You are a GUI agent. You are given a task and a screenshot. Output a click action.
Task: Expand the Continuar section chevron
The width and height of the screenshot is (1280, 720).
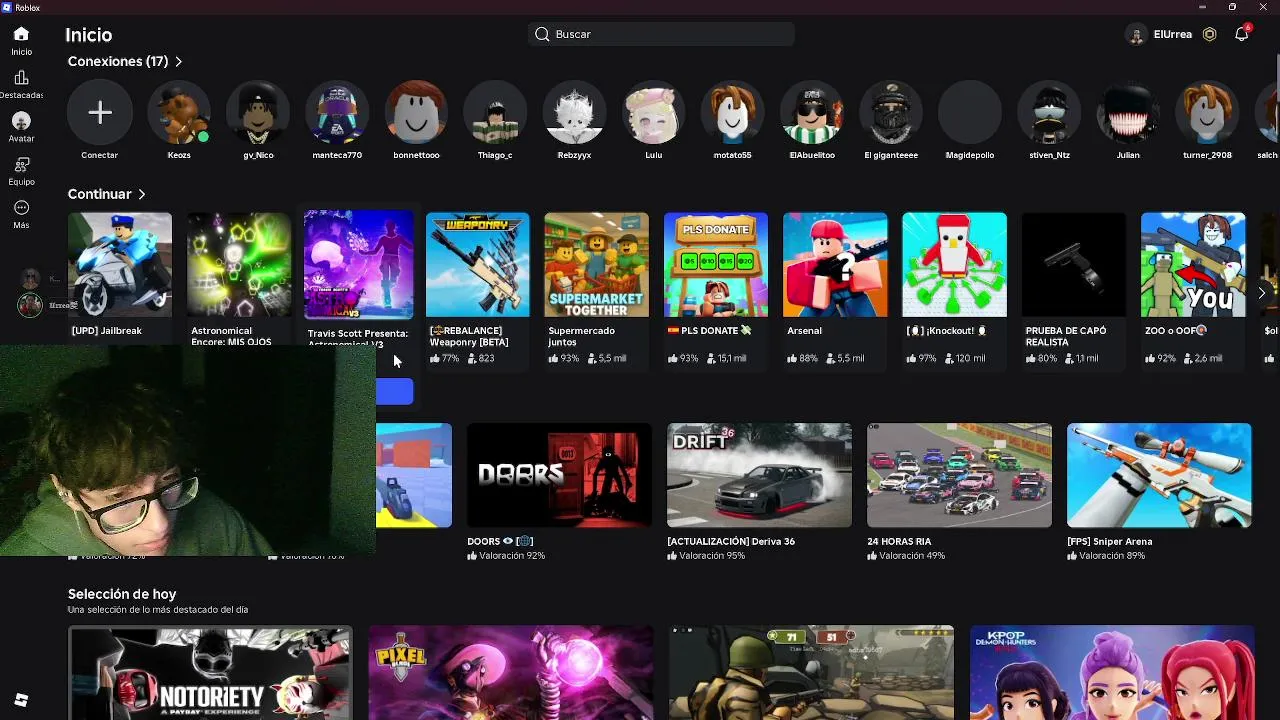coord(142,194)
